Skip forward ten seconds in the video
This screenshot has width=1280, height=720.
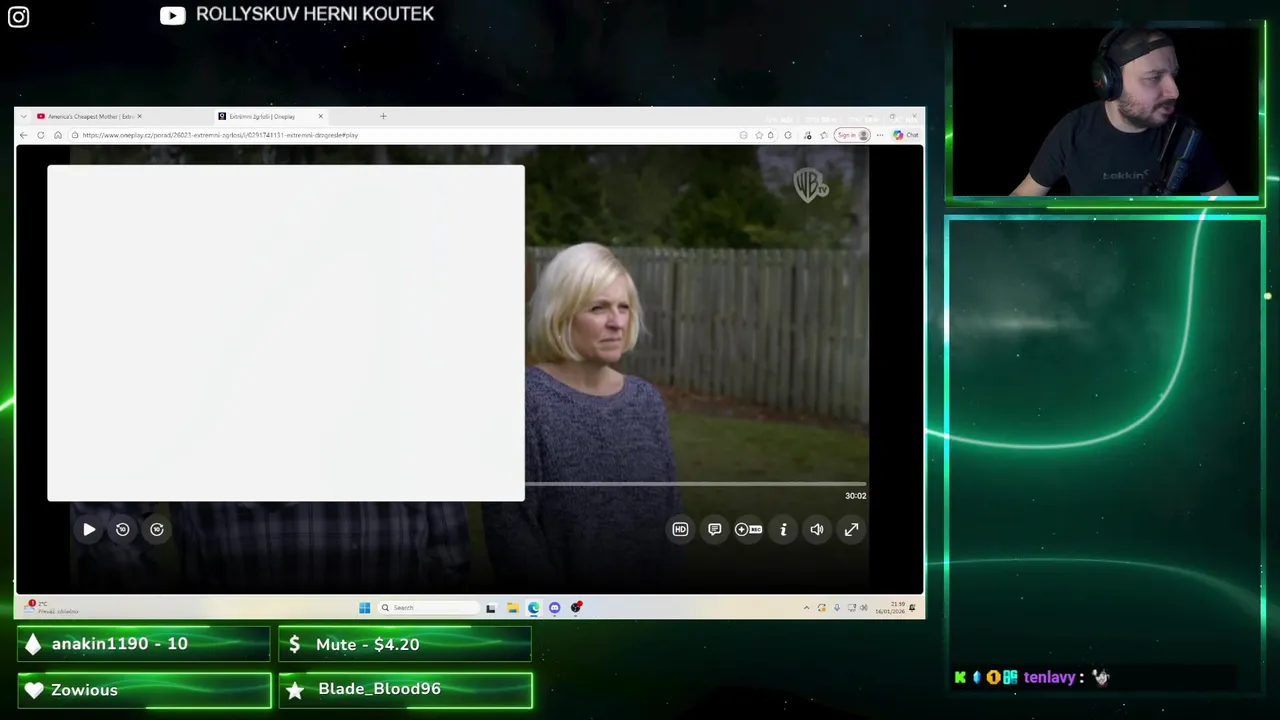(157, 530)
